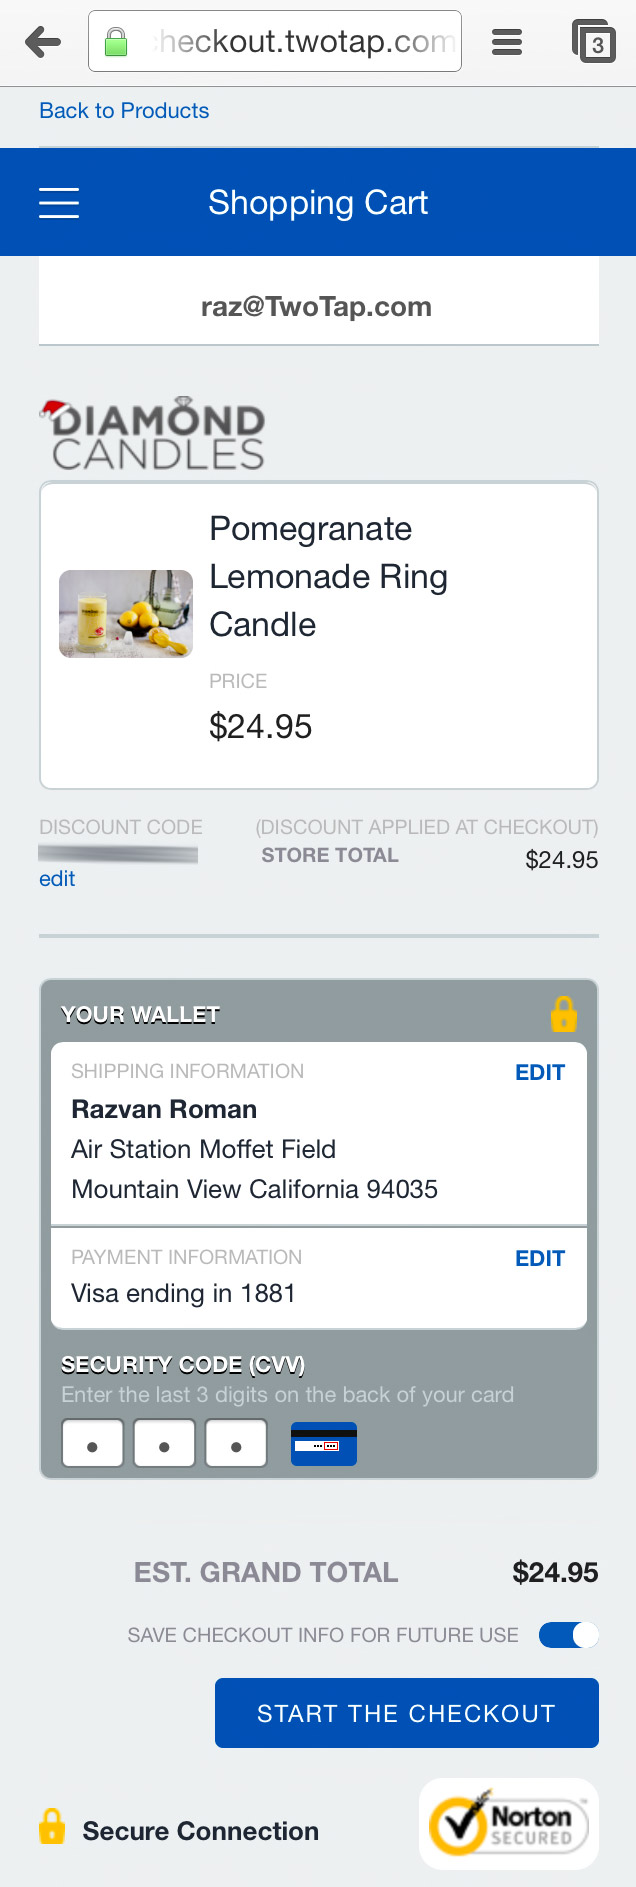
Task: Tap the green SSL lock icon
Action: [116, 42]
